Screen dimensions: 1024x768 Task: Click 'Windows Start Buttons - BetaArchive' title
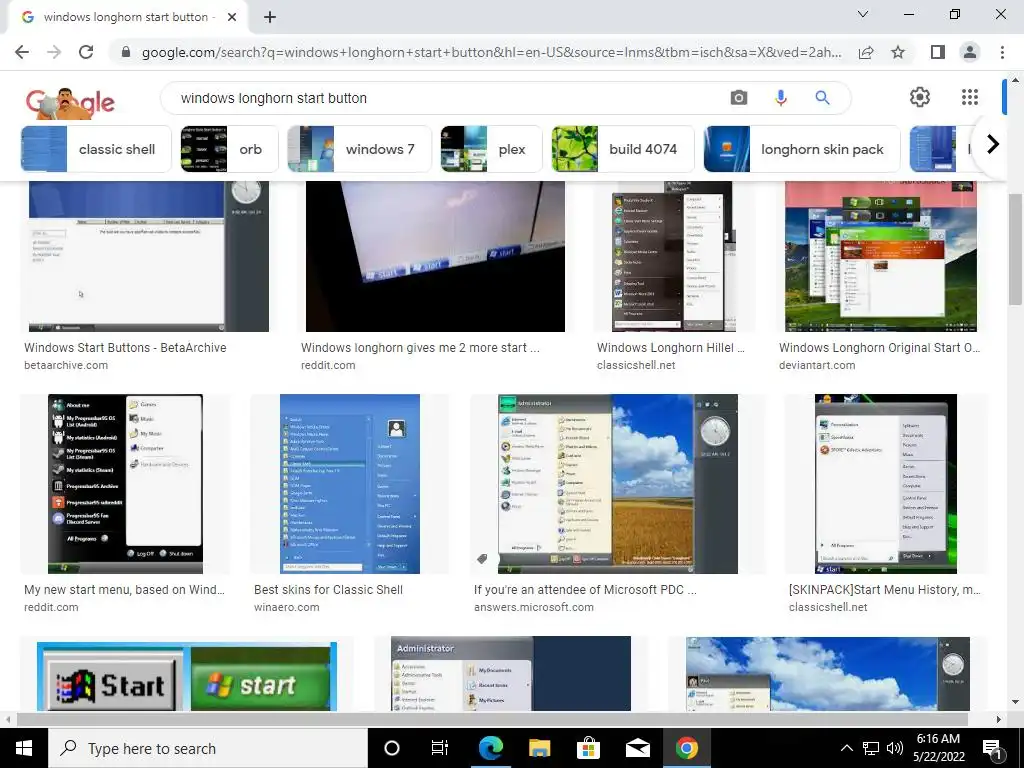click(125, 348)
